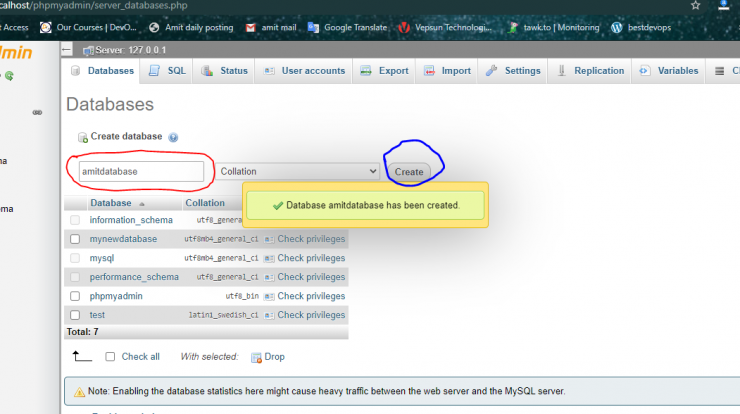Open the Databases tab
Screen dimensions: 740x414
[x=102, y=71]
